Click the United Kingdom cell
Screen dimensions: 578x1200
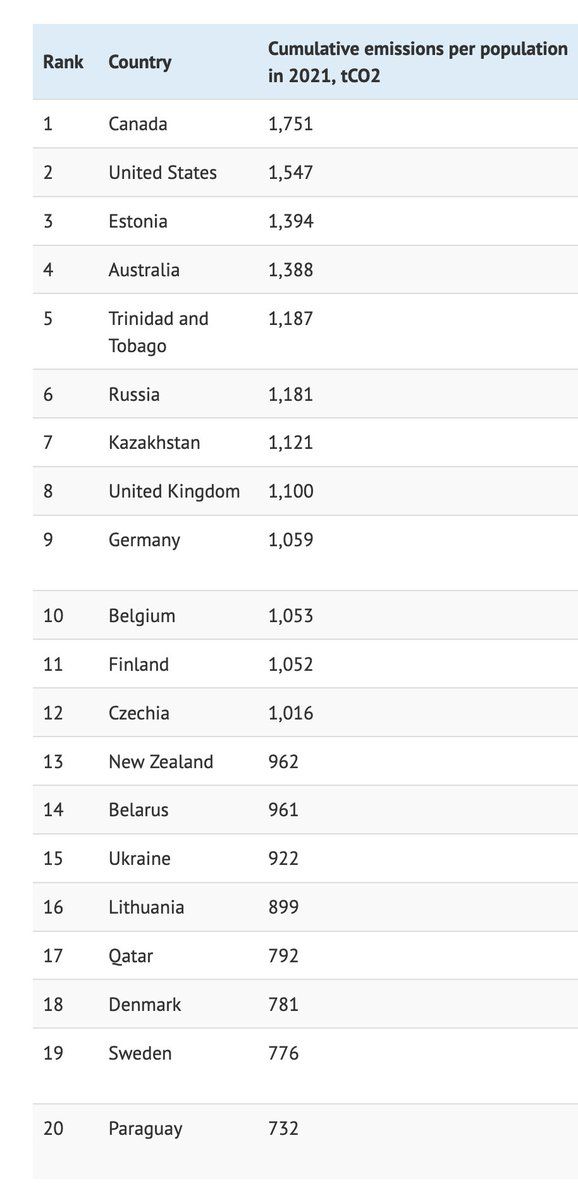pos(174,492)
